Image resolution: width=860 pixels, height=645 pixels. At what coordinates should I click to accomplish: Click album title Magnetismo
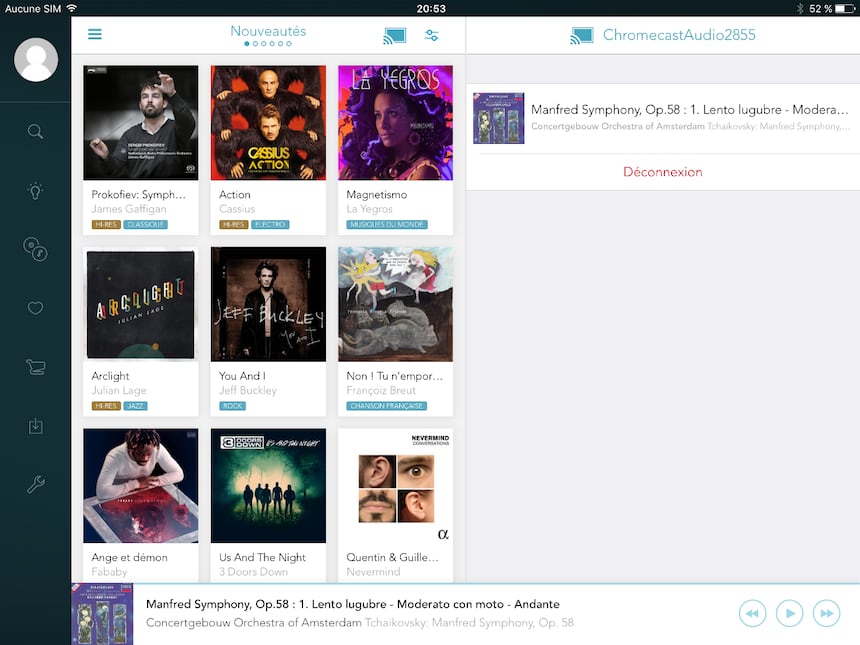click(377, 195)
